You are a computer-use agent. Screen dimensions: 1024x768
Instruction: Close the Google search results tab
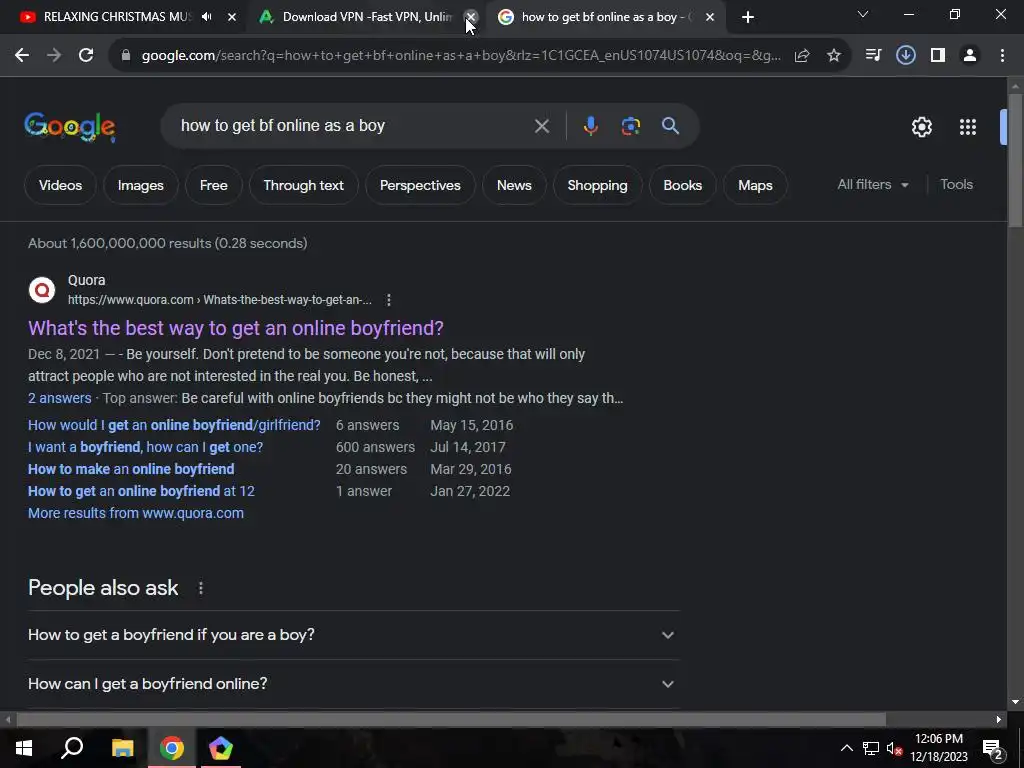click(710, 17)
